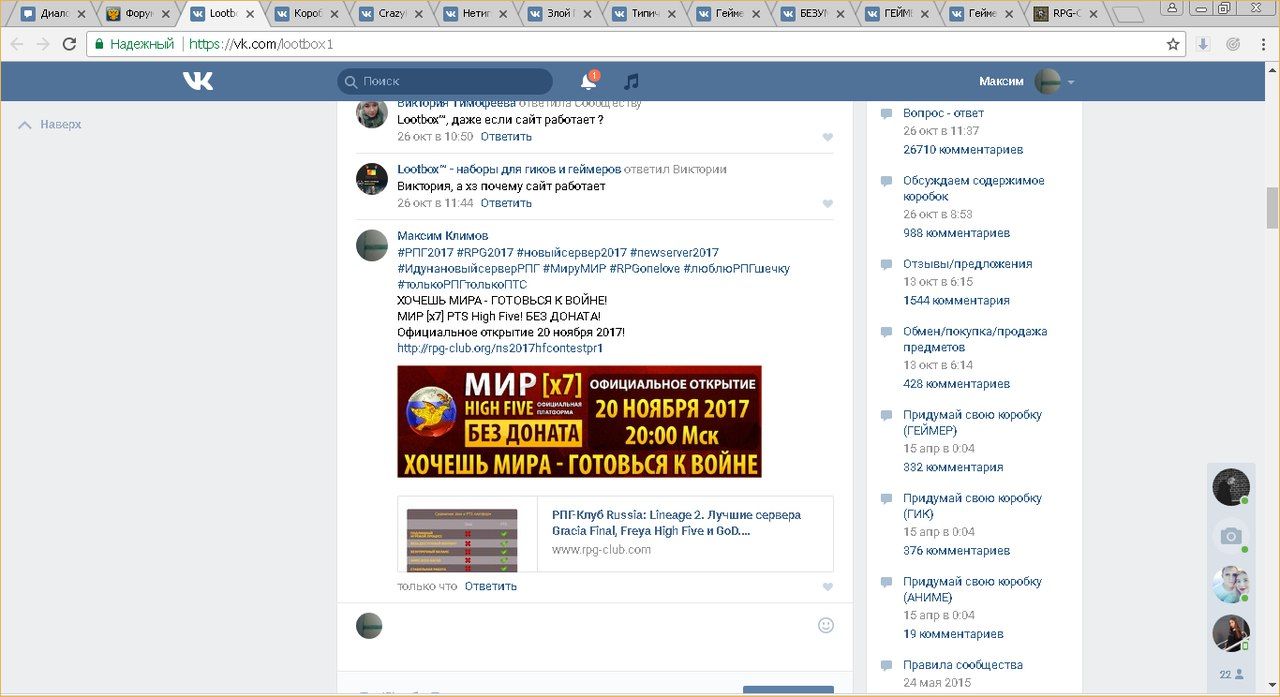Viewport: 1280px width, 697px height.
Task: Click the VK logo home icon
Action: 197,81
